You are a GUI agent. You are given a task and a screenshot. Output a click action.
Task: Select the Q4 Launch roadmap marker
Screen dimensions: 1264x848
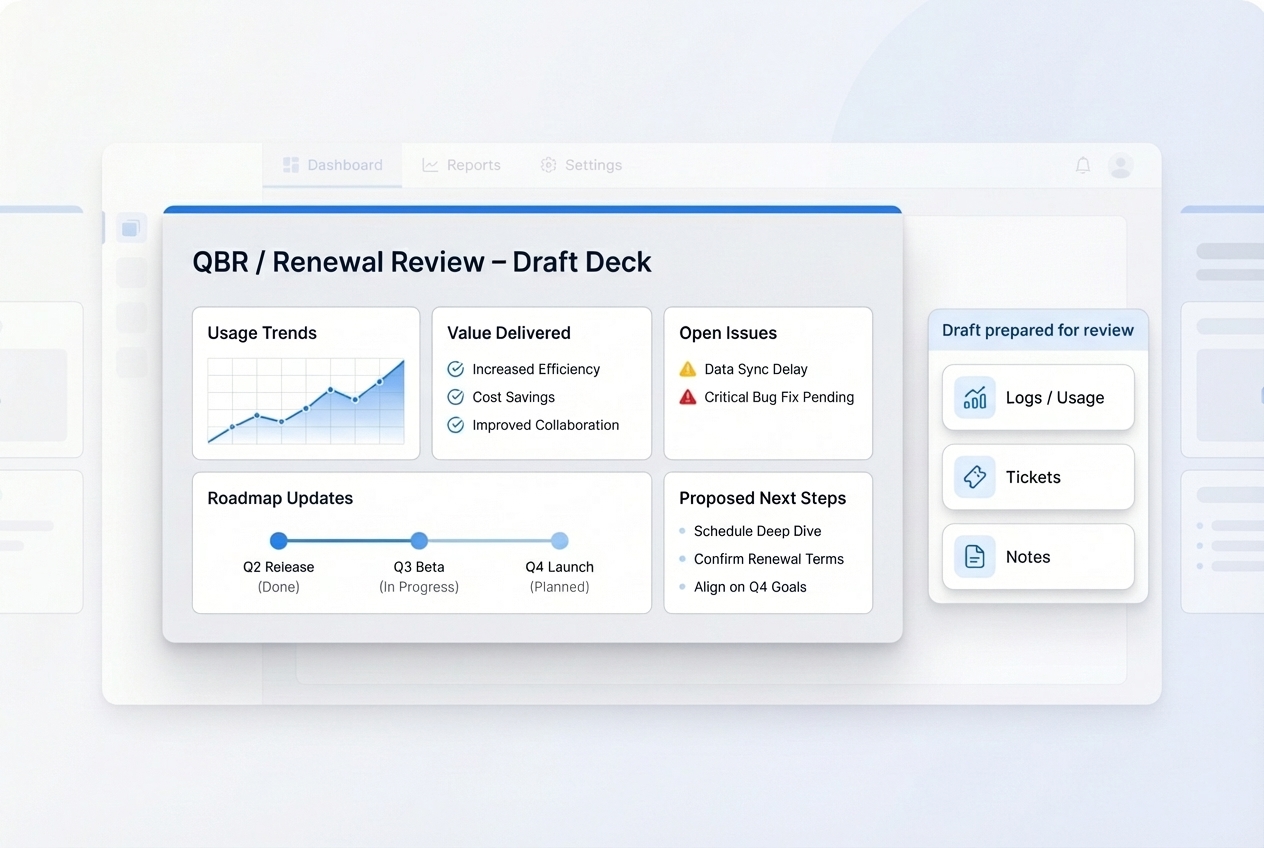(x=560, y=541)
